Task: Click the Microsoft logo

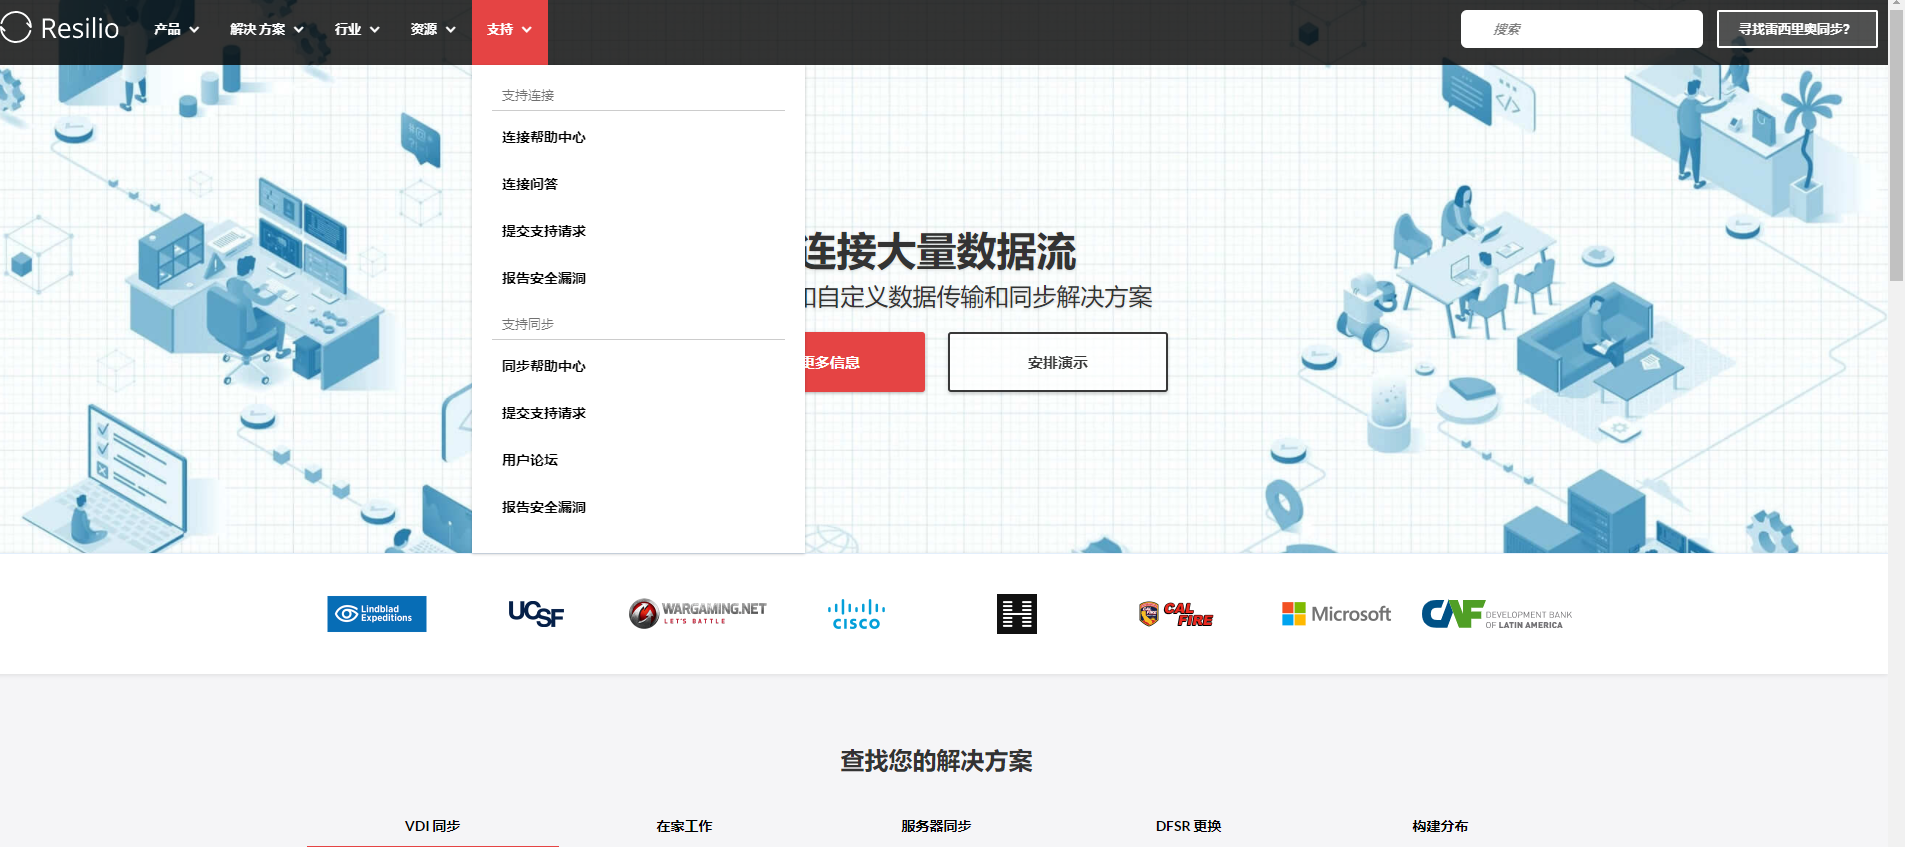Action: (1336, 614)
